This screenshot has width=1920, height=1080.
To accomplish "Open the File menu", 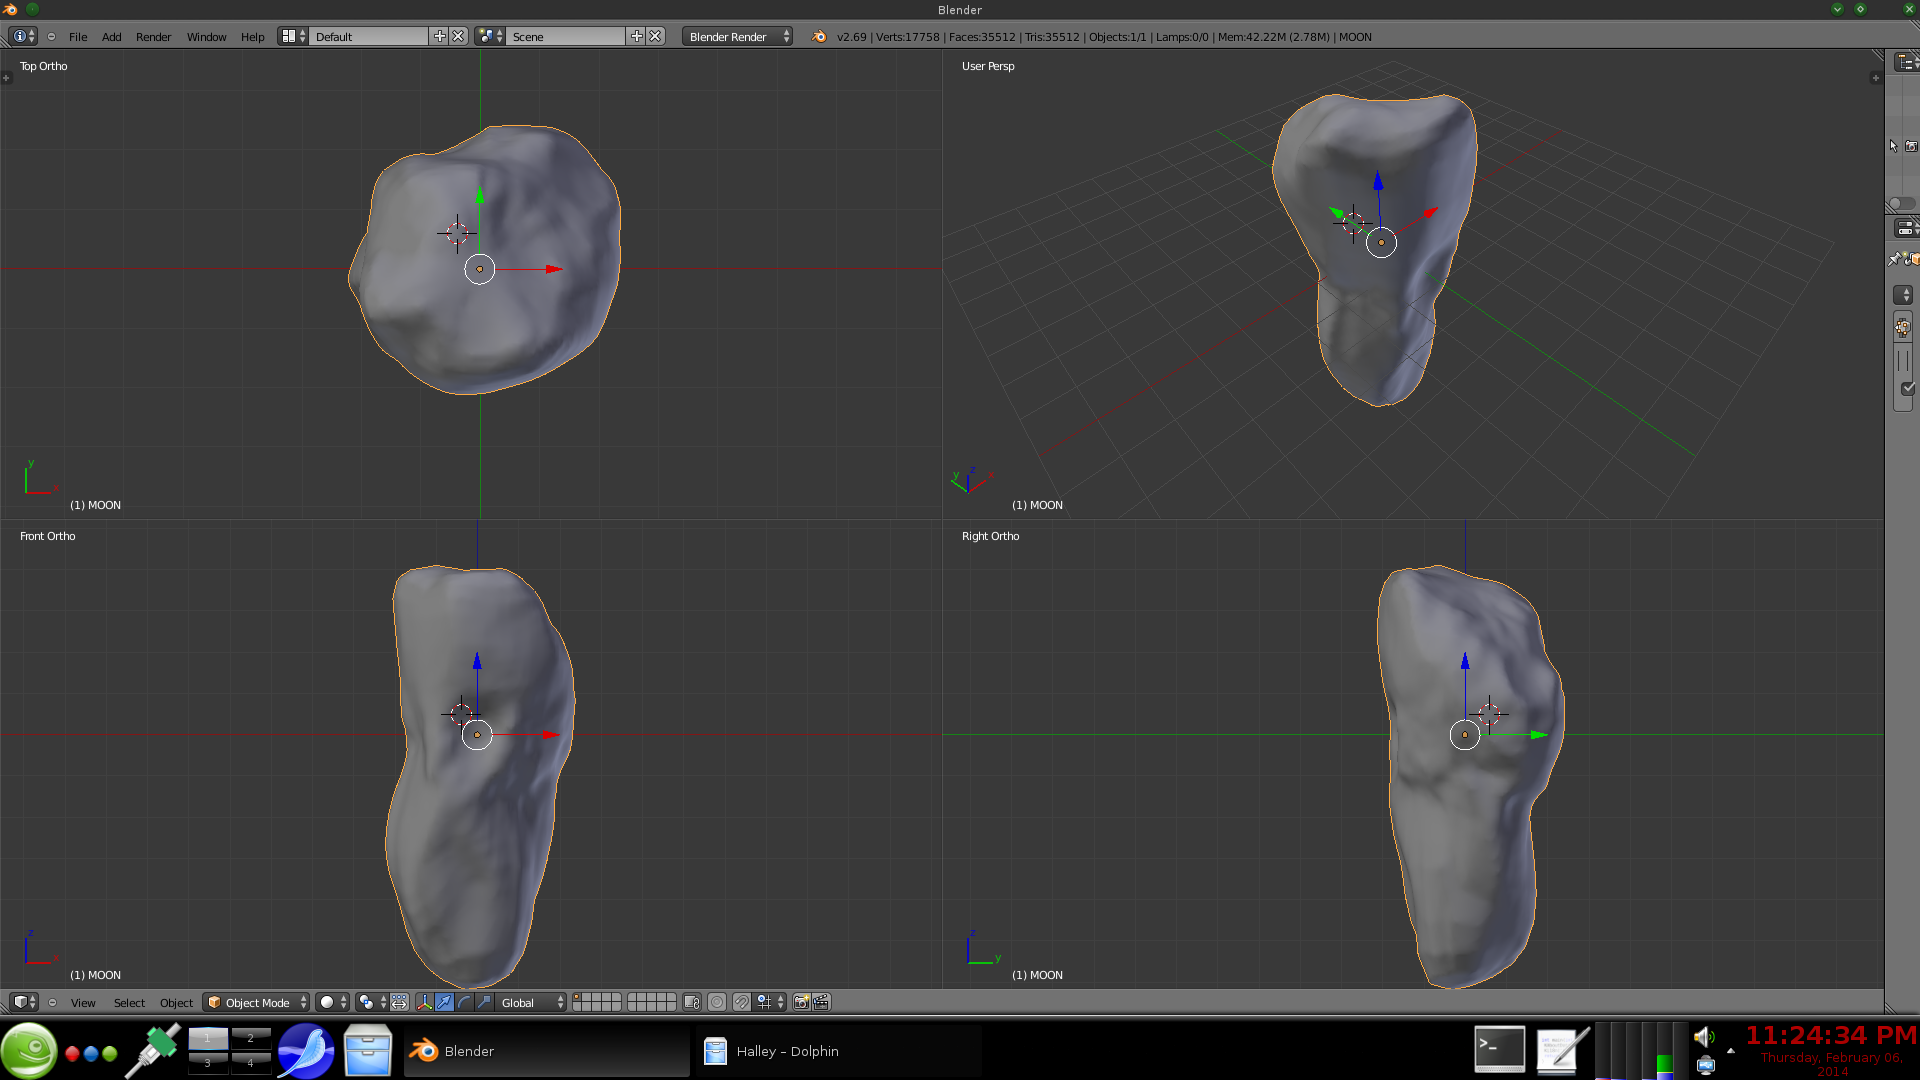I will 78,37.
